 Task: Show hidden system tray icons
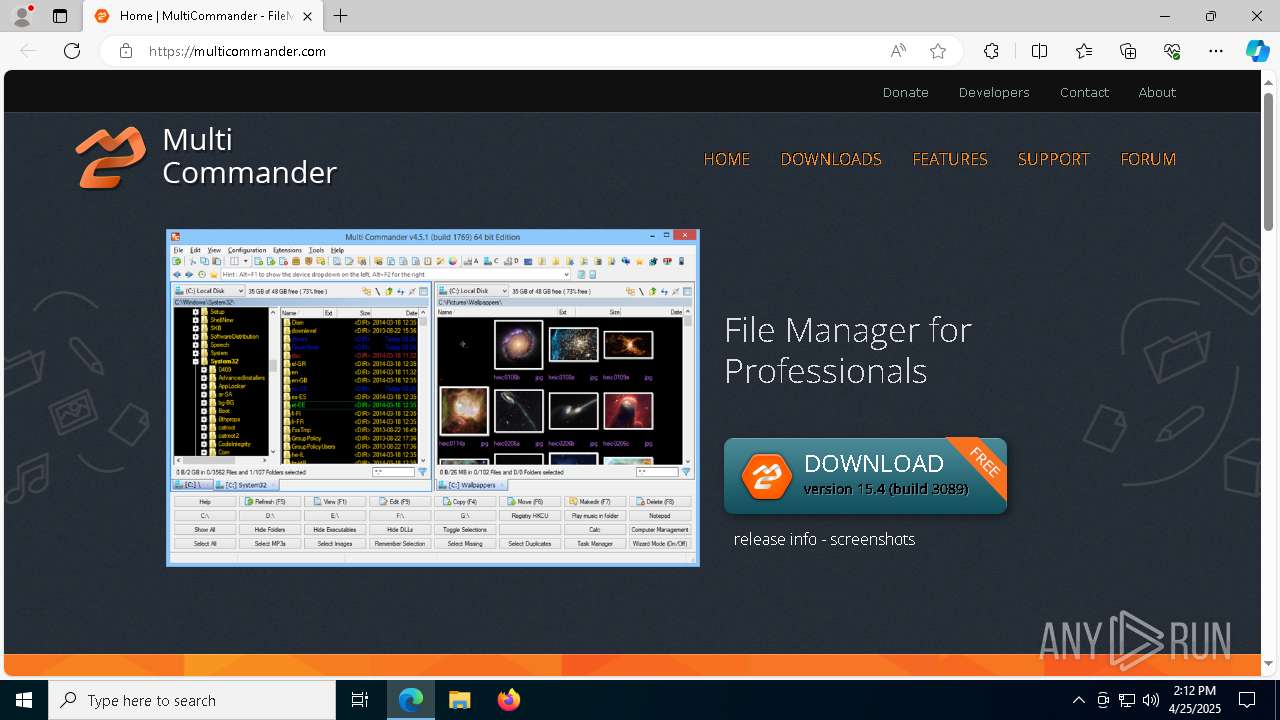click(x=1078, y=700)
